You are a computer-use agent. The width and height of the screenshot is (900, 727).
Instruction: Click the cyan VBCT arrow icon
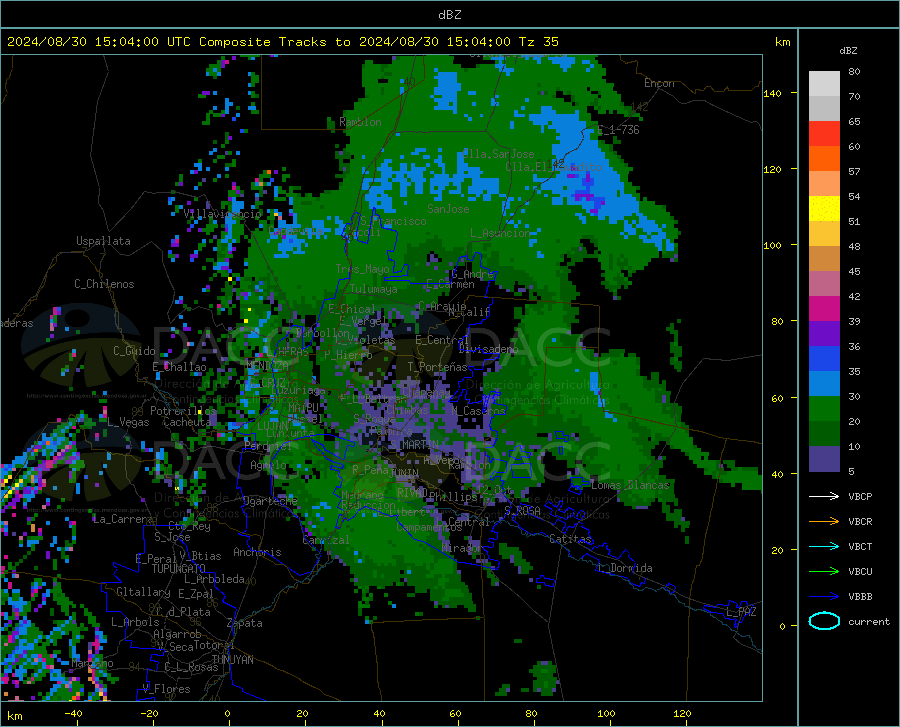pos(824,546)
